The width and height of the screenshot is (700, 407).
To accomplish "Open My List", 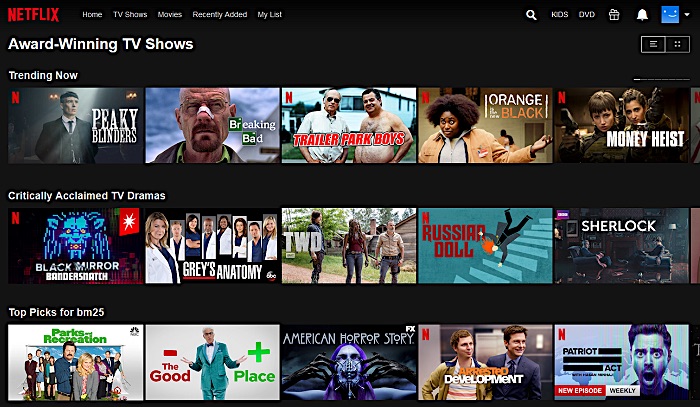I will (269, 14).
